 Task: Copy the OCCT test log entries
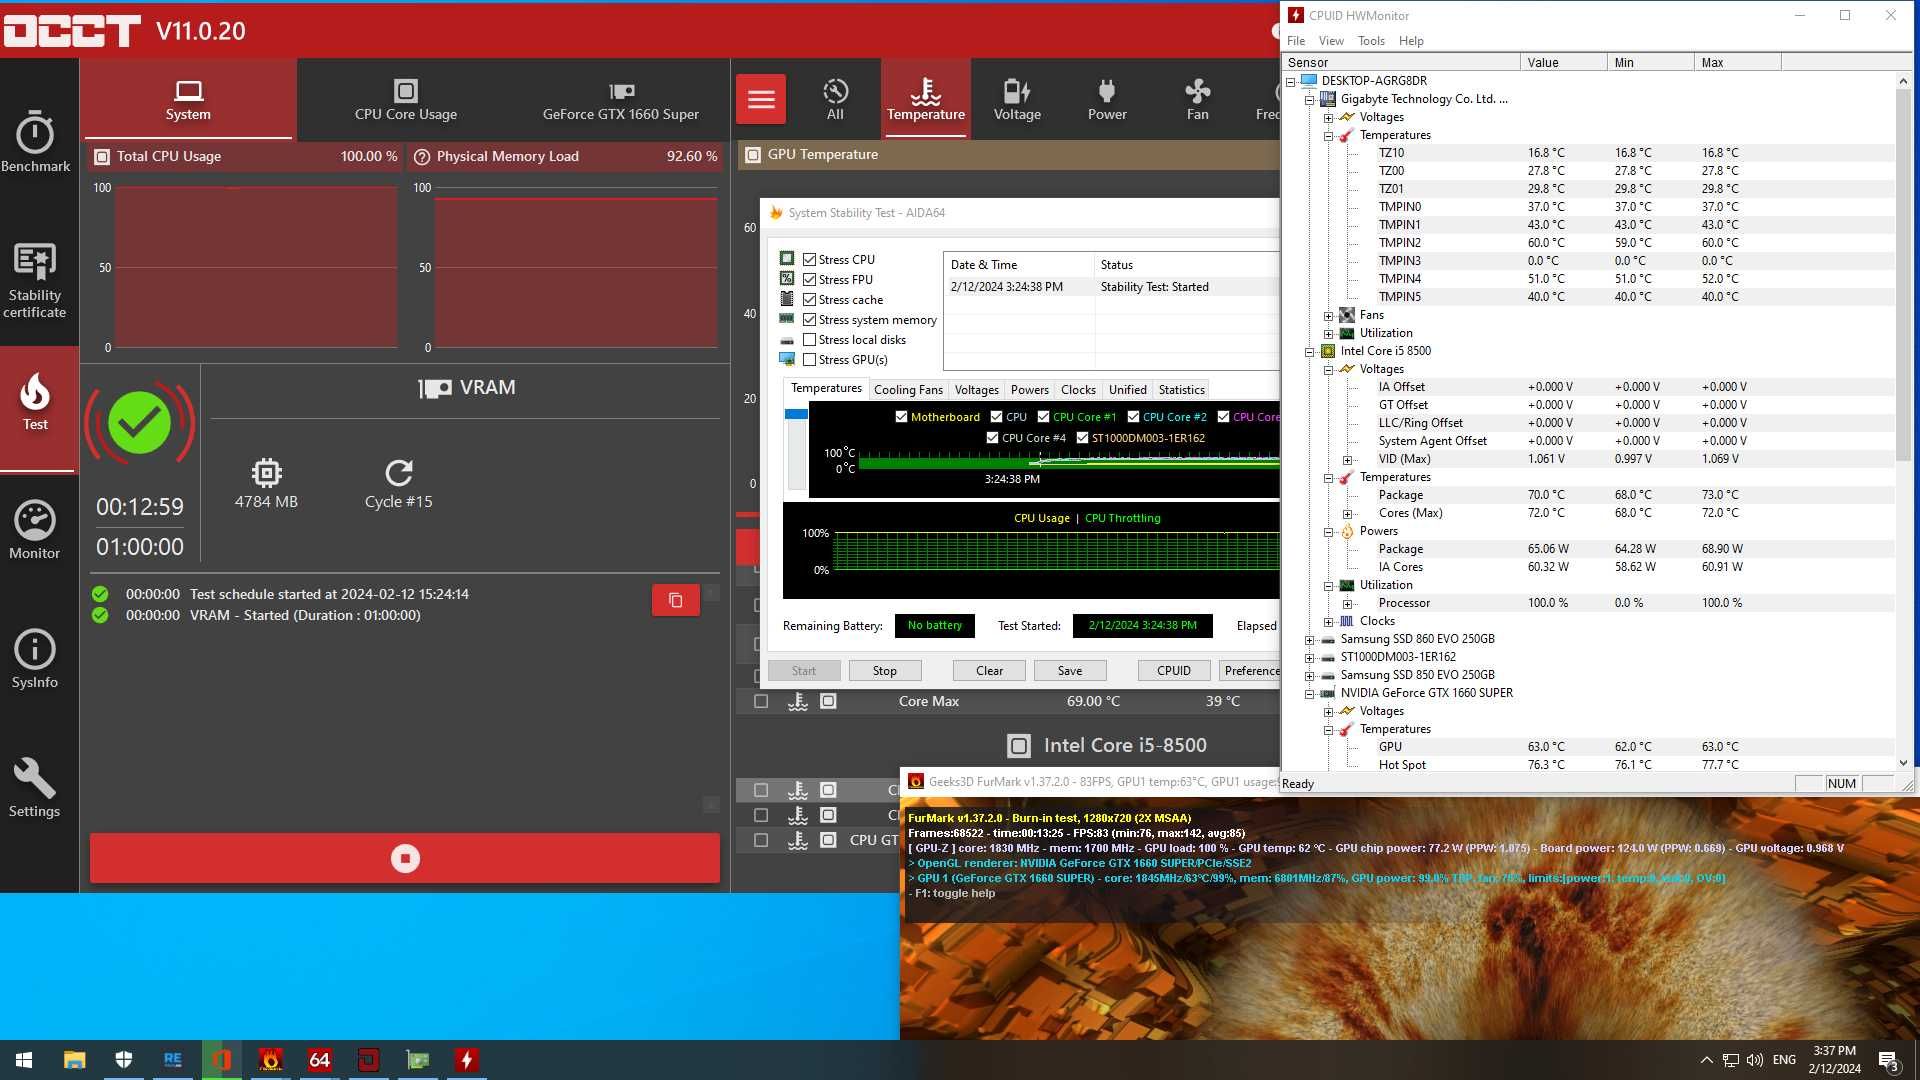676,600
